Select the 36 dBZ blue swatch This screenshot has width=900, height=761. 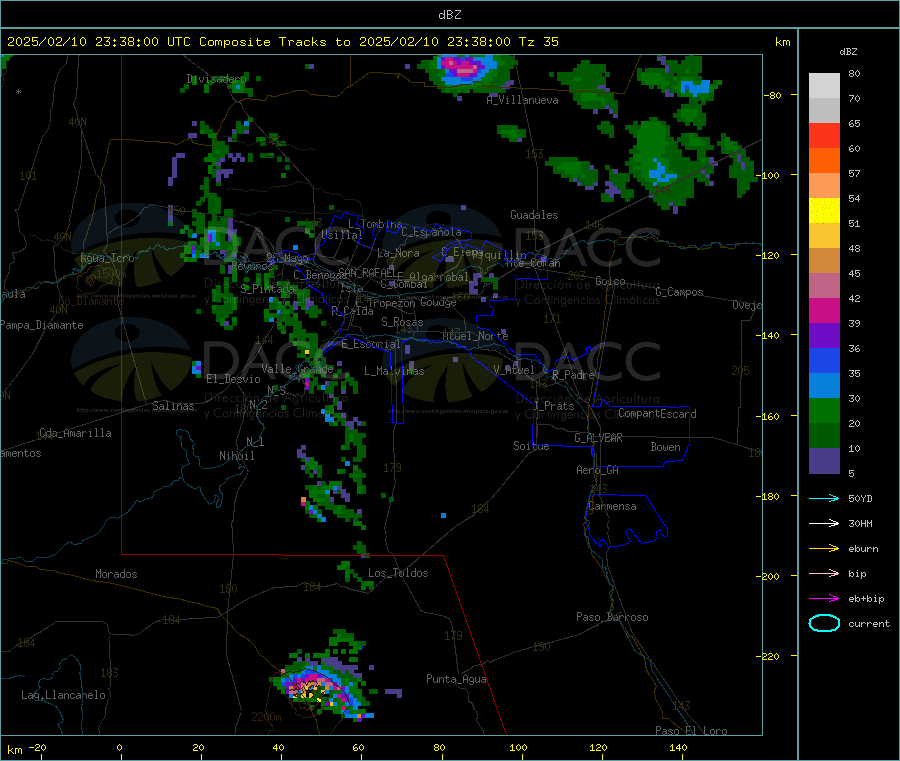point(824,360)
